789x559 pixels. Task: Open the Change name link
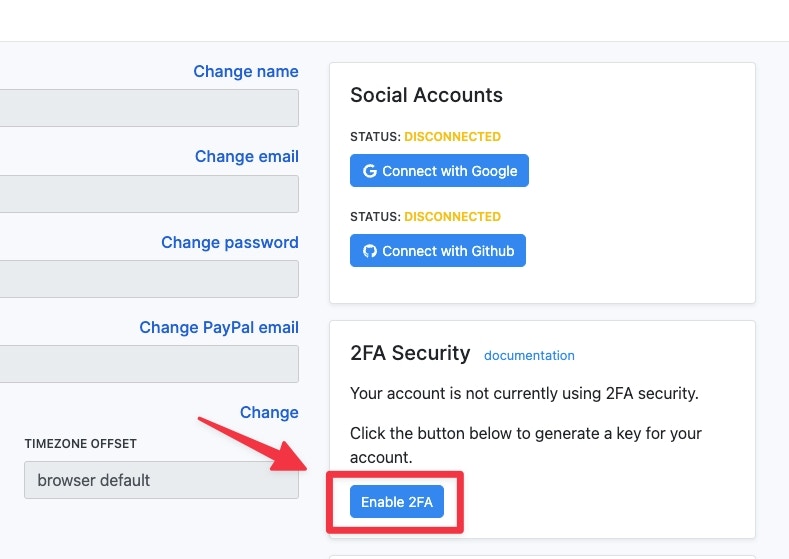pyautogui.click(x=246, y=71)
